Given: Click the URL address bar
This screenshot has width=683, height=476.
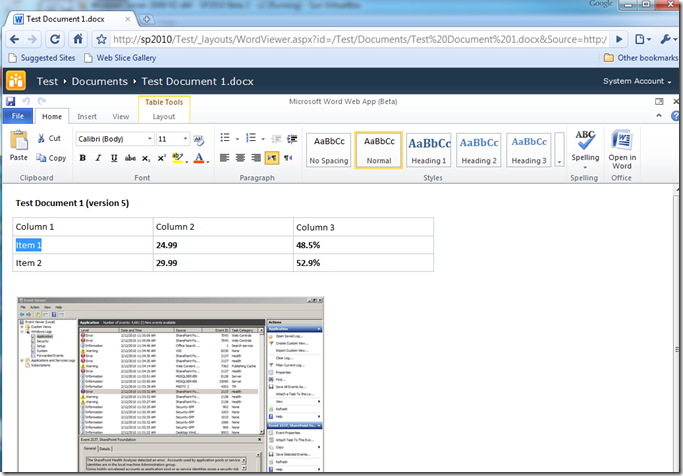Looking at the screenshot, I should tap(360, 40).
